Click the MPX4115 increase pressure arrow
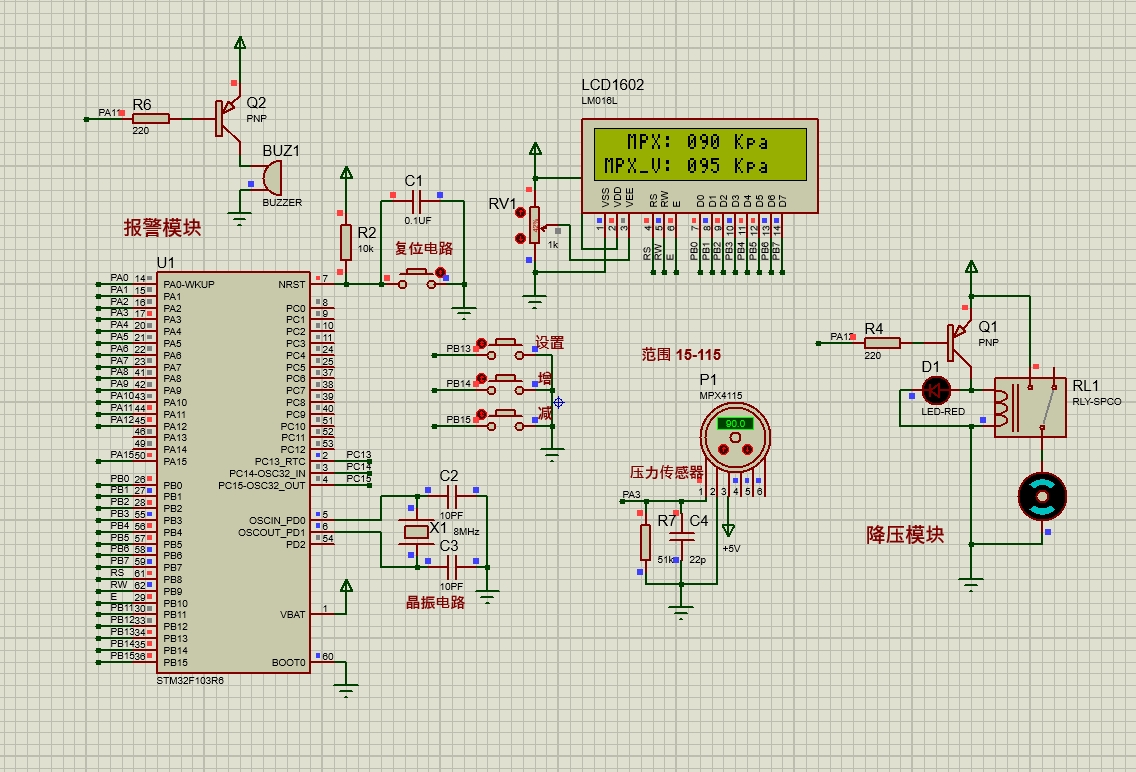The width and height of the screenshot is (1136, 772). [x=723, y=450]
